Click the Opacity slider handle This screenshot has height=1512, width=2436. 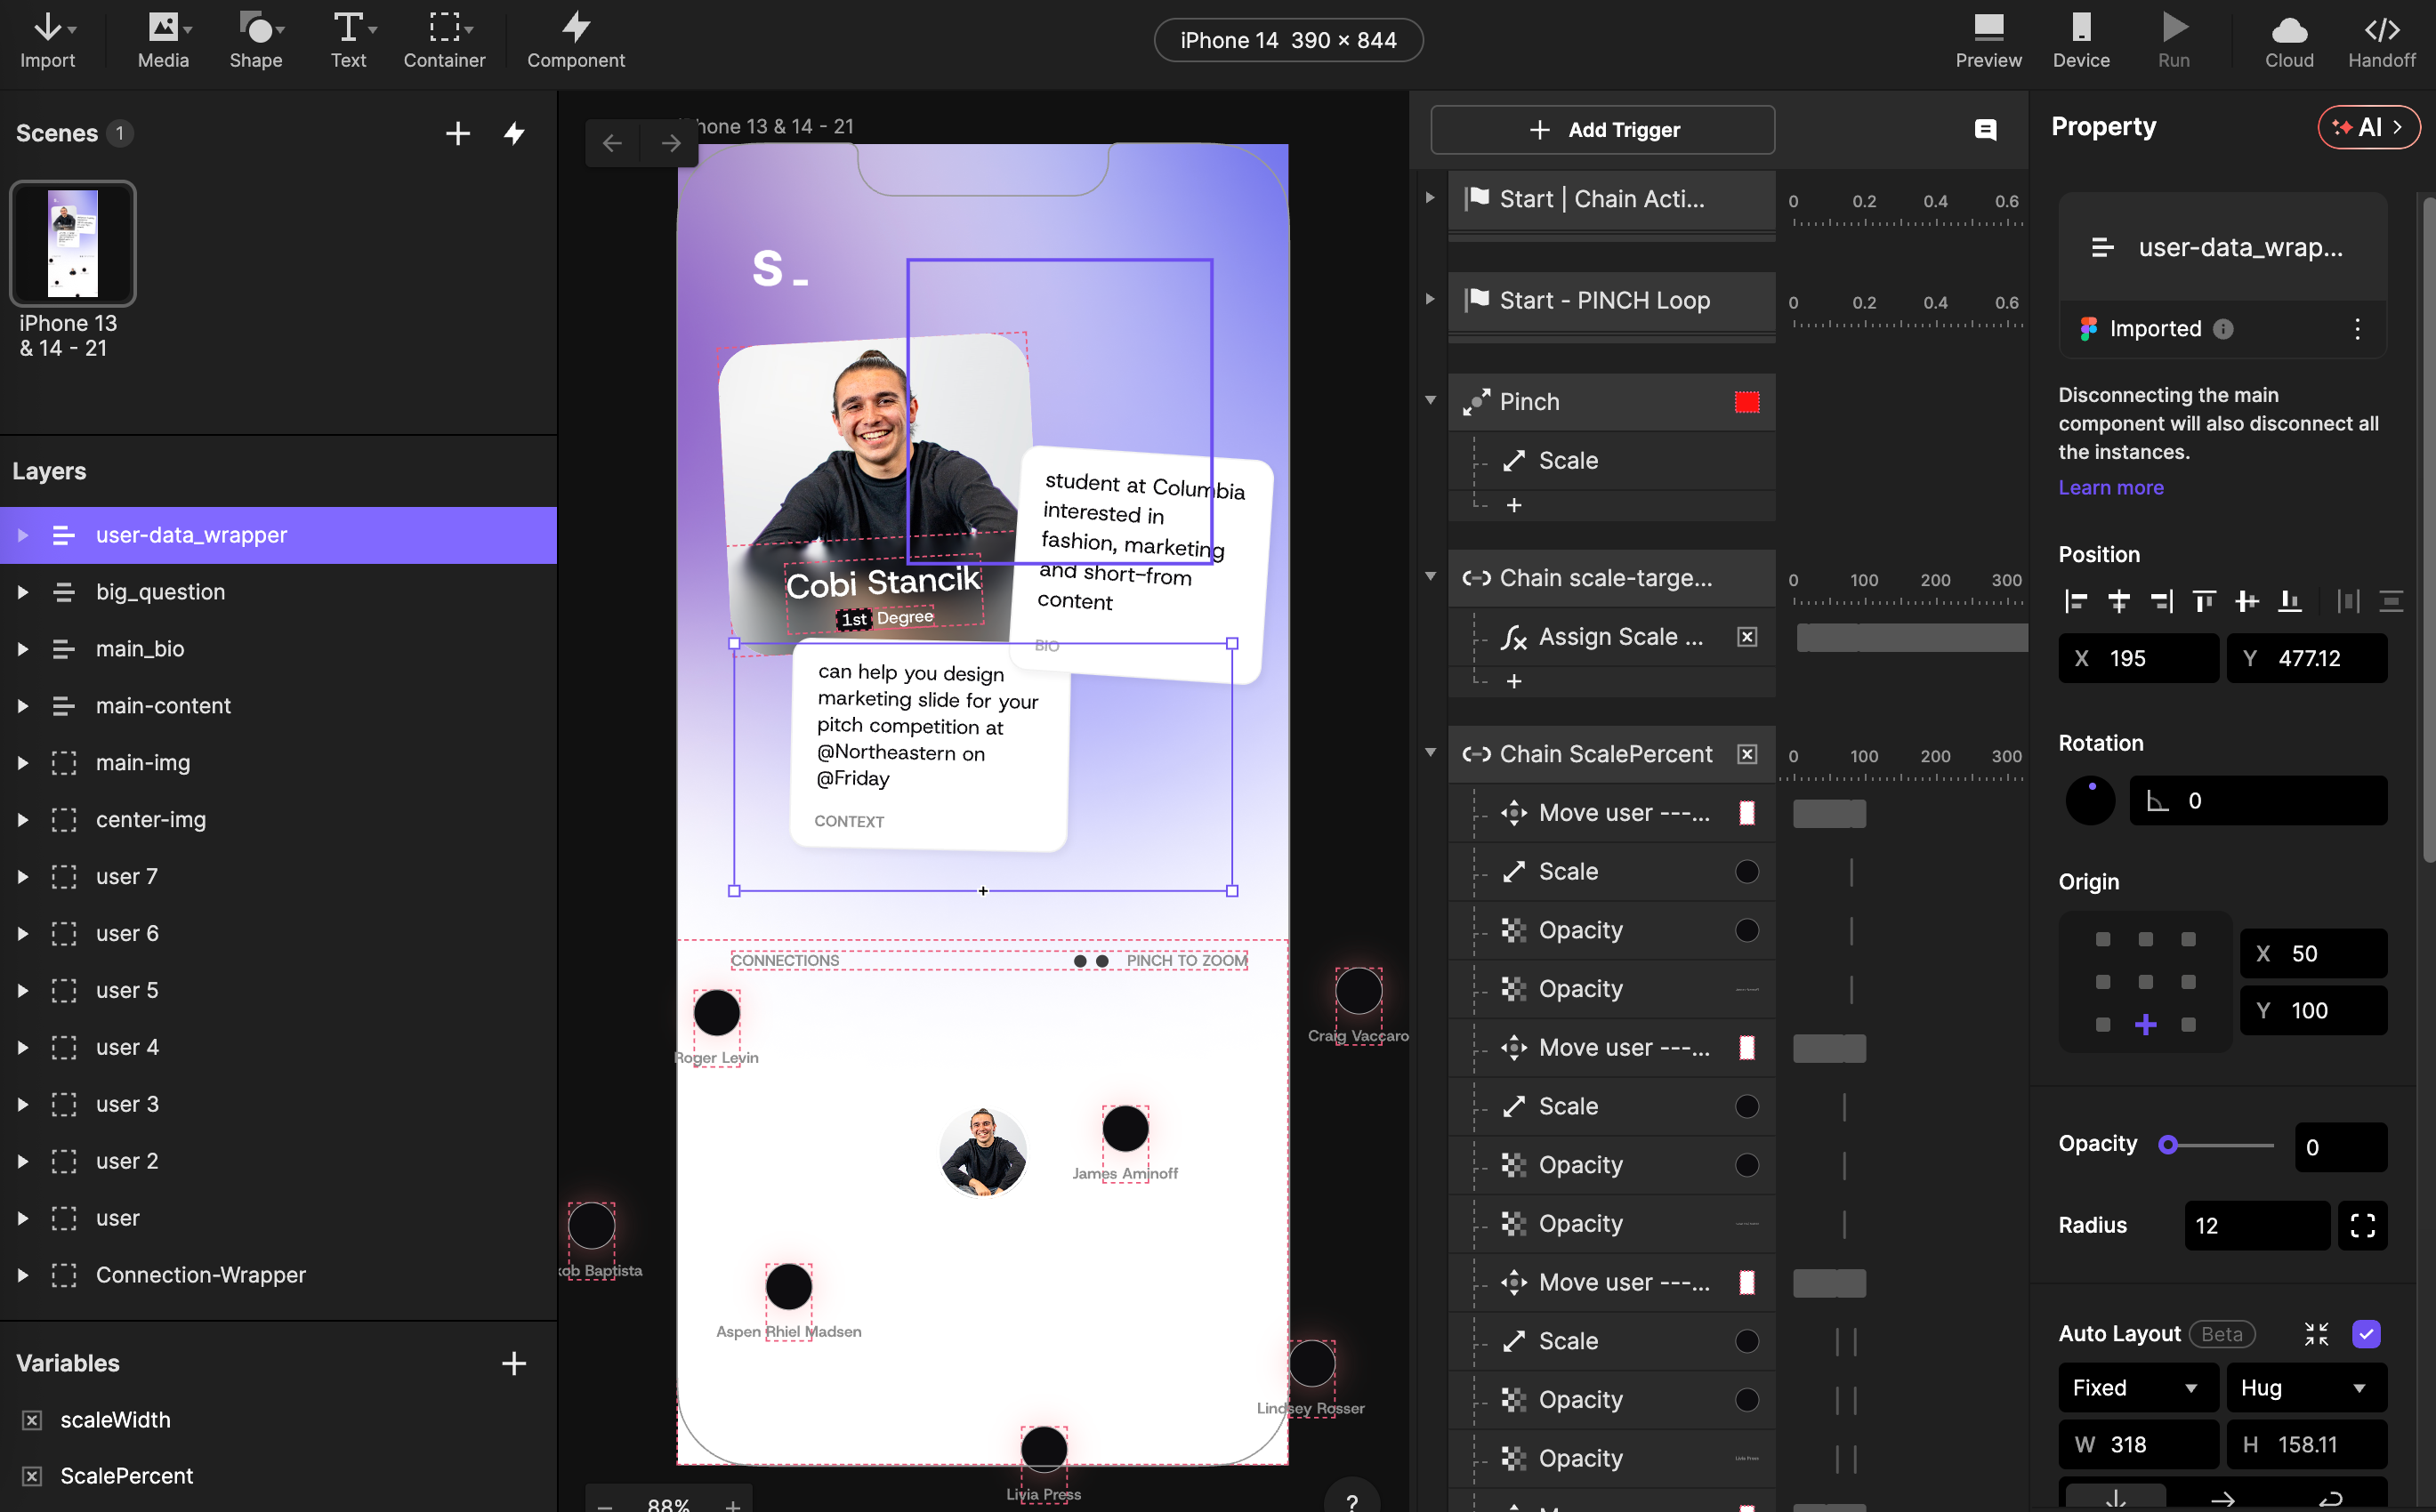pos(2167,1145)
